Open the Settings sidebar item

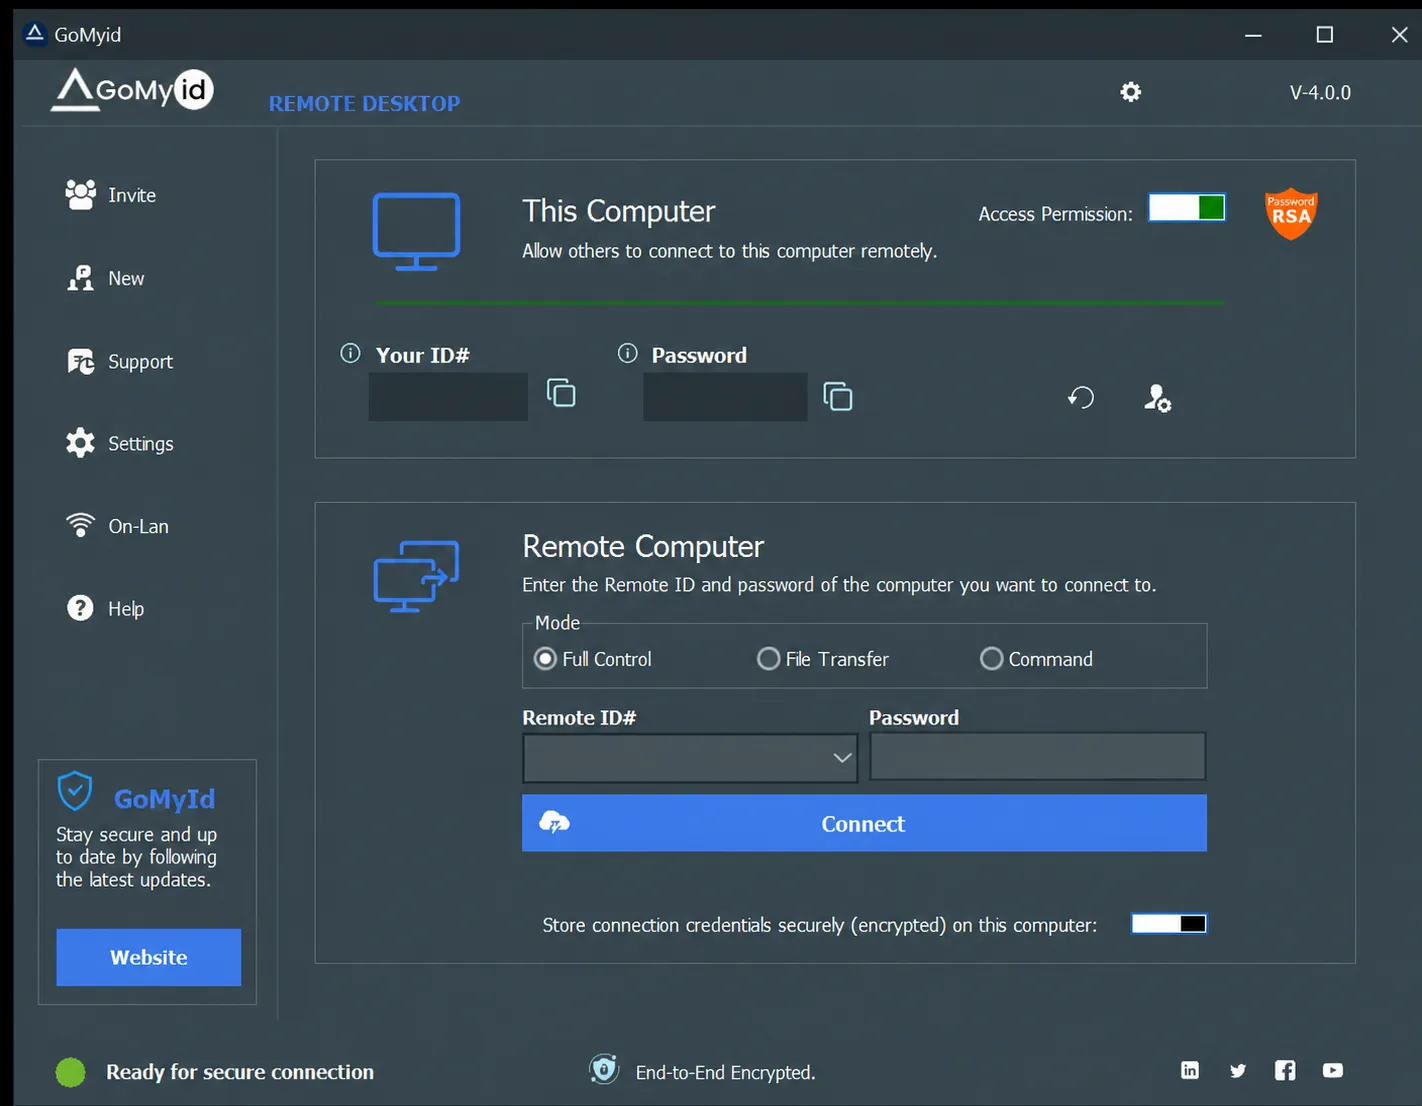(120, 443)
